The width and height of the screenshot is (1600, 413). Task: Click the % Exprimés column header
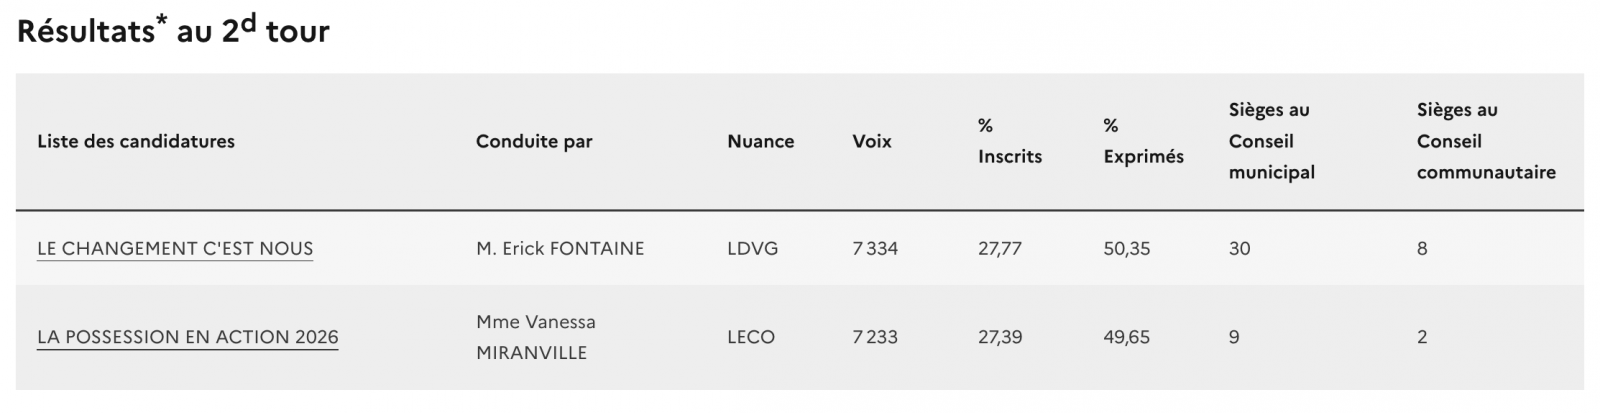tap(1143, 141)
